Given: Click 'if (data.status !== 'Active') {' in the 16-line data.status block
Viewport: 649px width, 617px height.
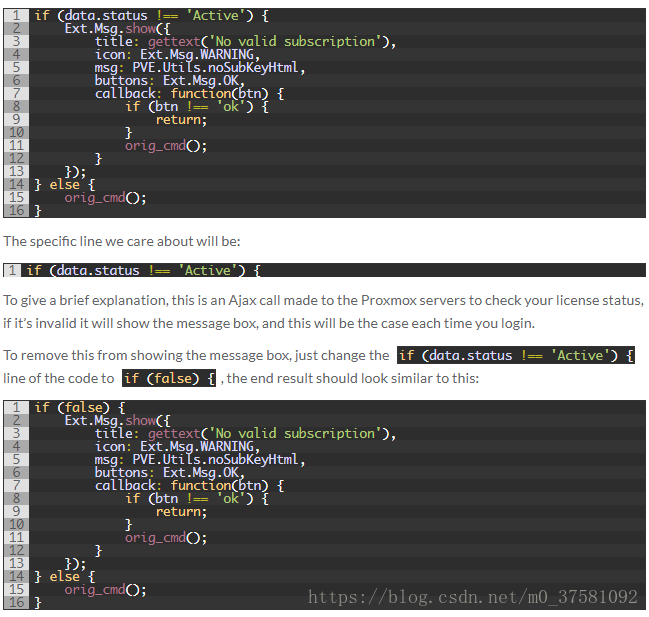Looking at the screenshot, I should [x=151, y=16].
